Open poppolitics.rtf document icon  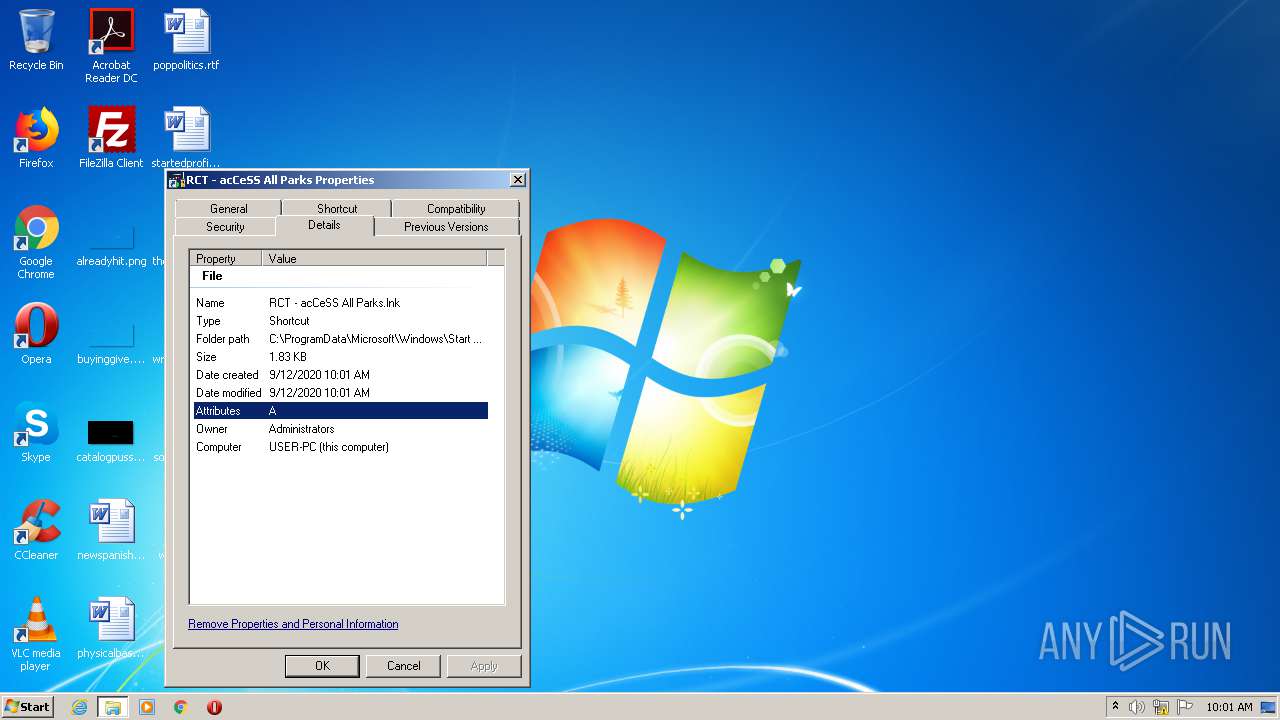point(186,40)
